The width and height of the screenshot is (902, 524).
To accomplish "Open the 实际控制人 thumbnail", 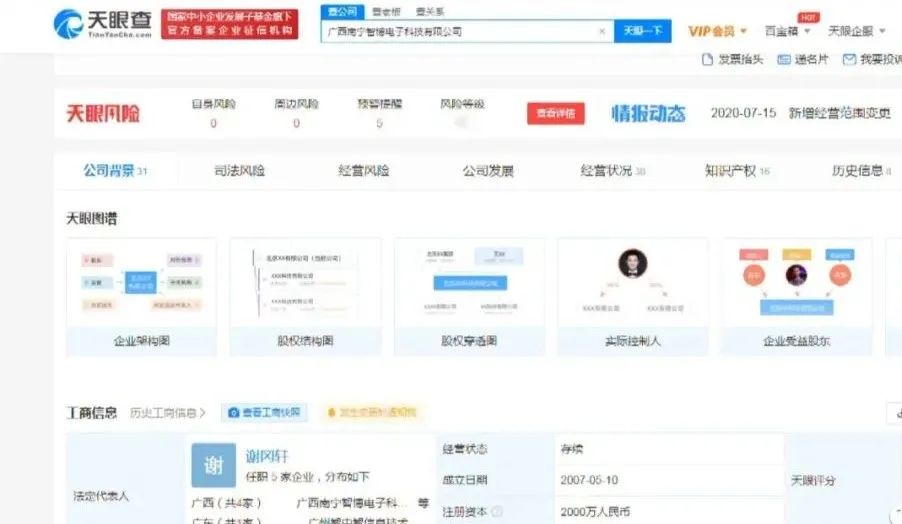I will pyautogui.click(x=633, y=297).
